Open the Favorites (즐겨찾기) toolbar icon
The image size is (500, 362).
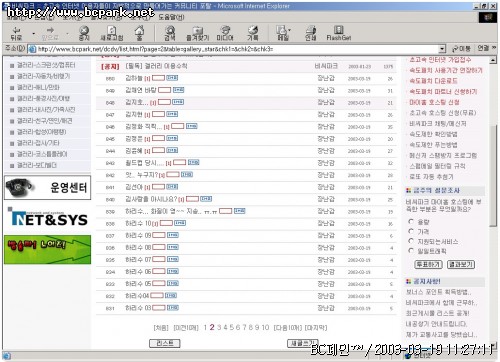[x=197, y=33]
